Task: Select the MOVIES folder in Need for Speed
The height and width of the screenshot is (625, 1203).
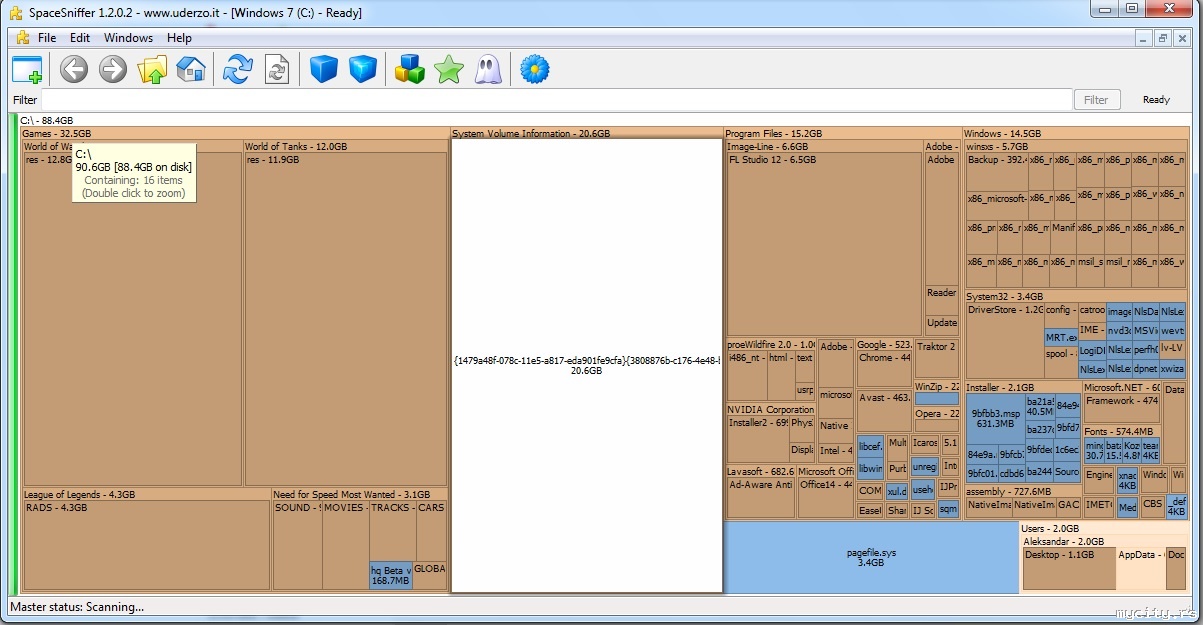Action: click(x=345, y=546)
